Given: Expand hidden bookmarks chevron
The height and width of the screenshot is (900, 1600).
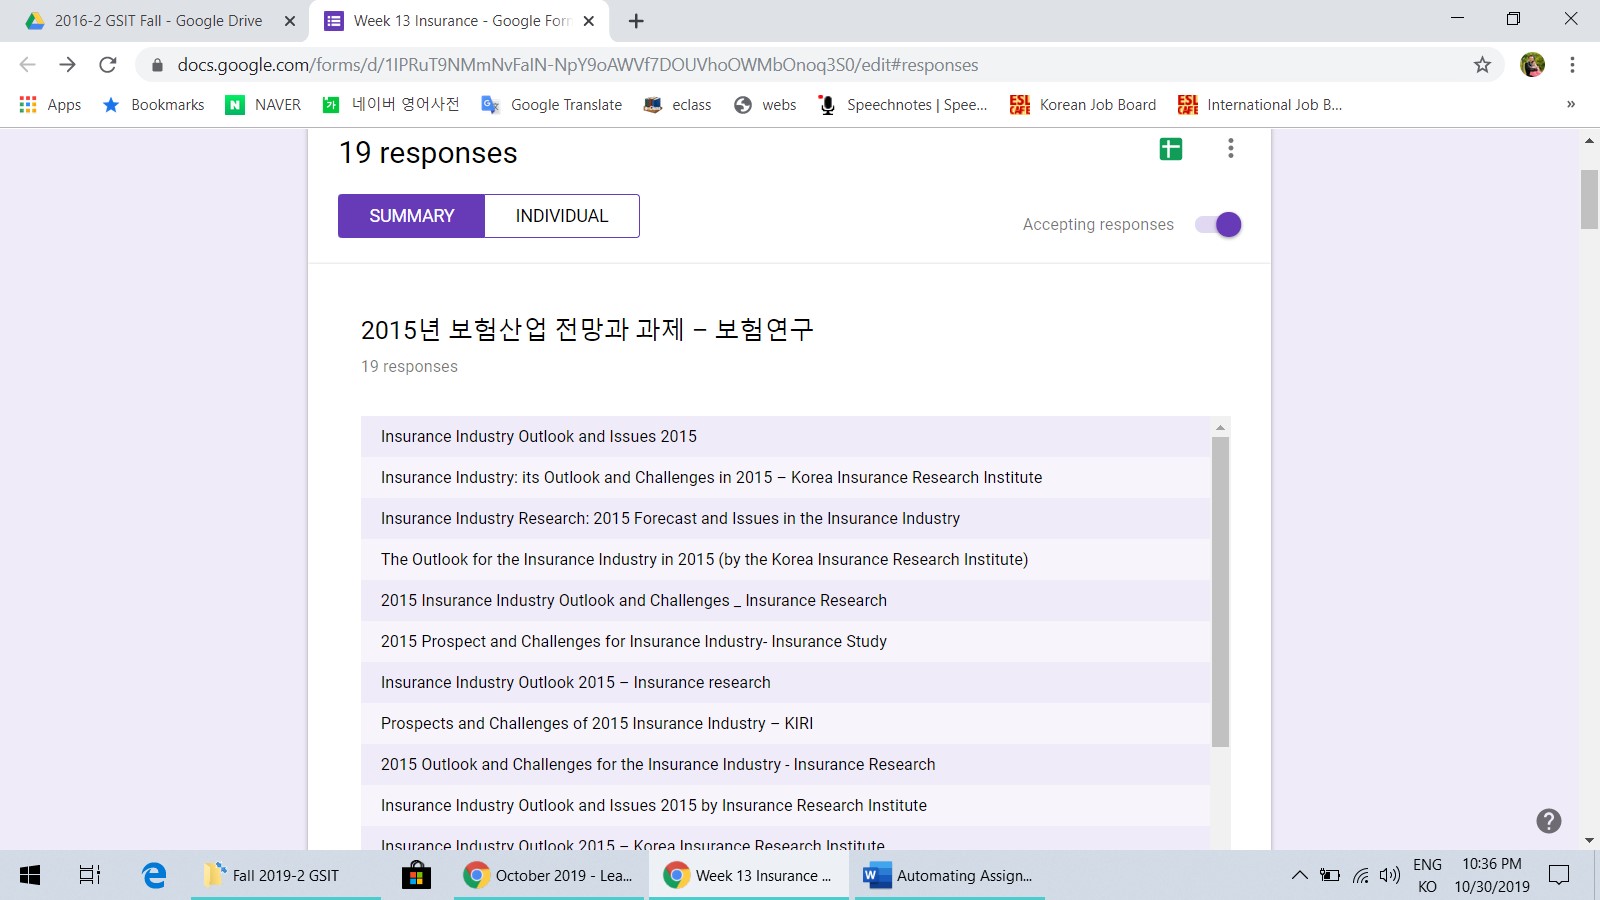Looking at the screenshot, I should [x=1570, y=105].
